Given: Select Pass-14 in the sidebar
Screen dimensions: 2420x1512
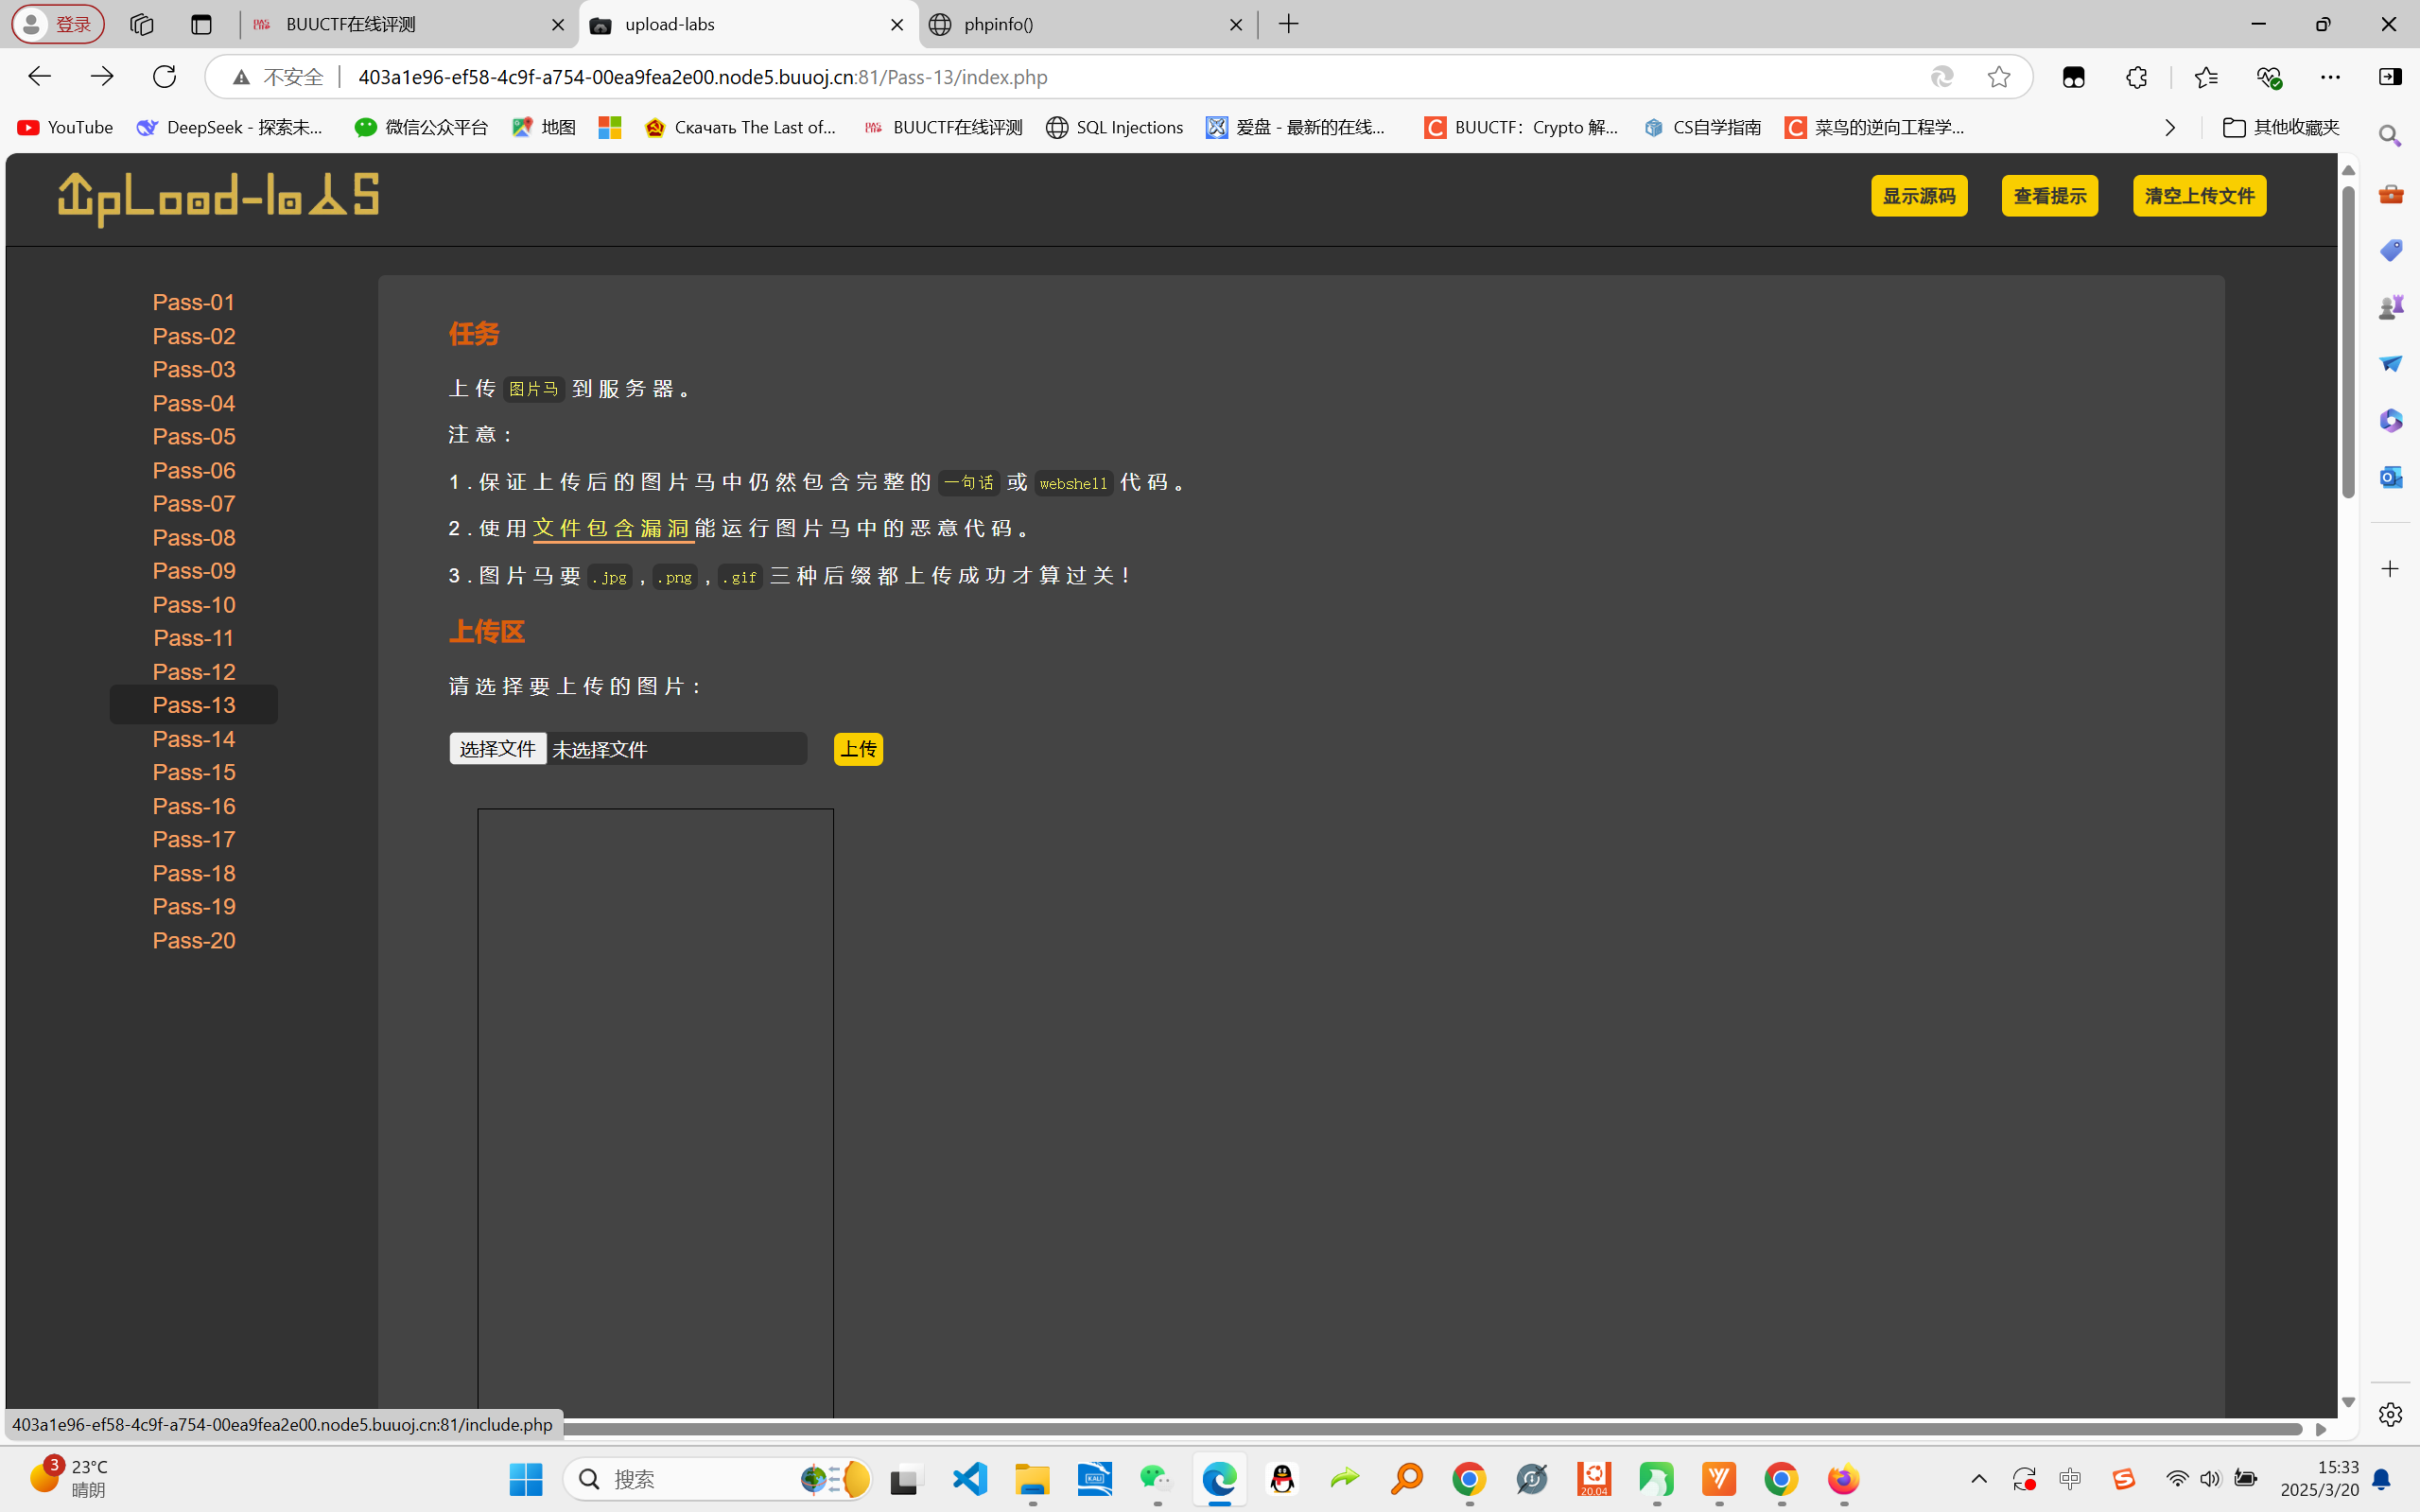Looking at the screenshot, I should (x=194, y=739).
